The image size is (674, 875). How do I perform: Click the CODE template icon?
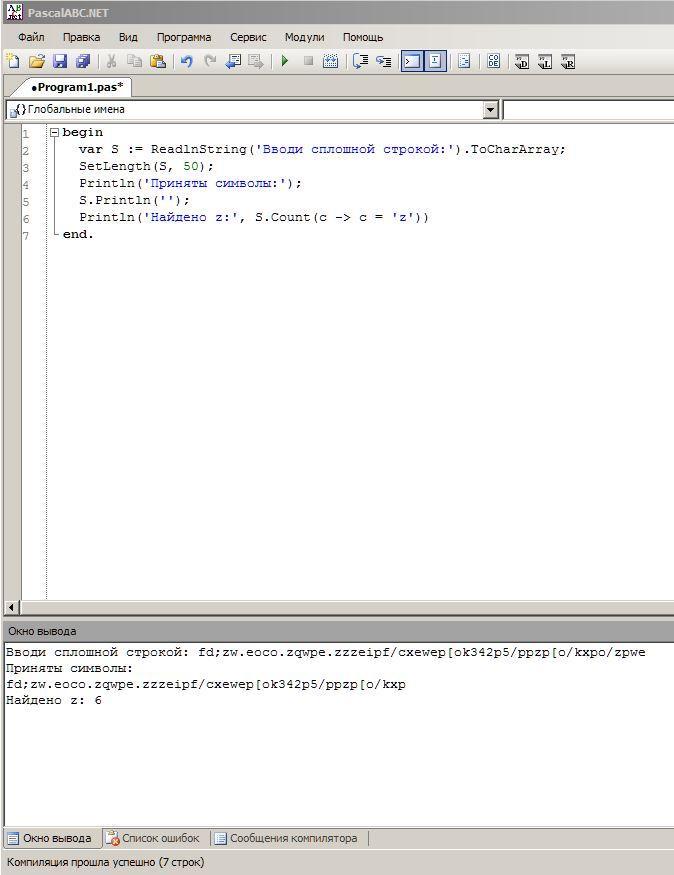[494, 61]
